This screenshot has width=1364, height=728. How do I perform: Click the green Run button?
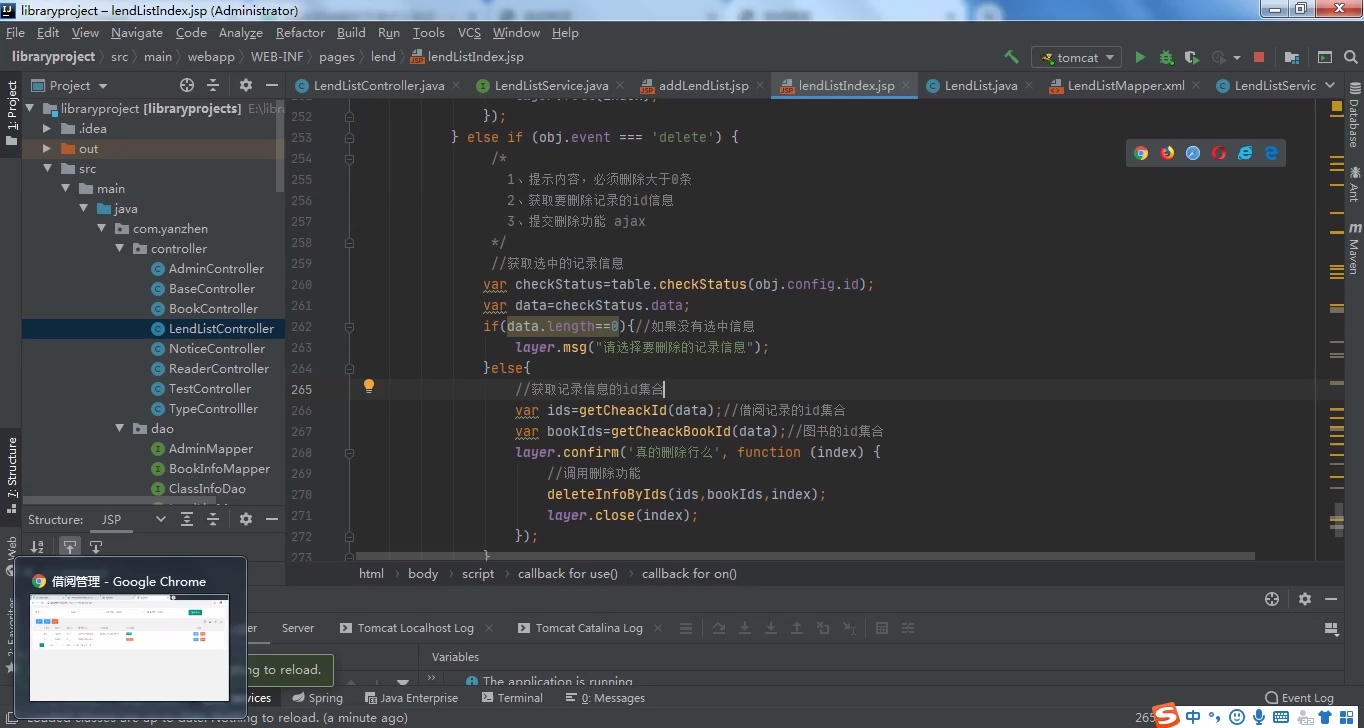[1140, 58]
